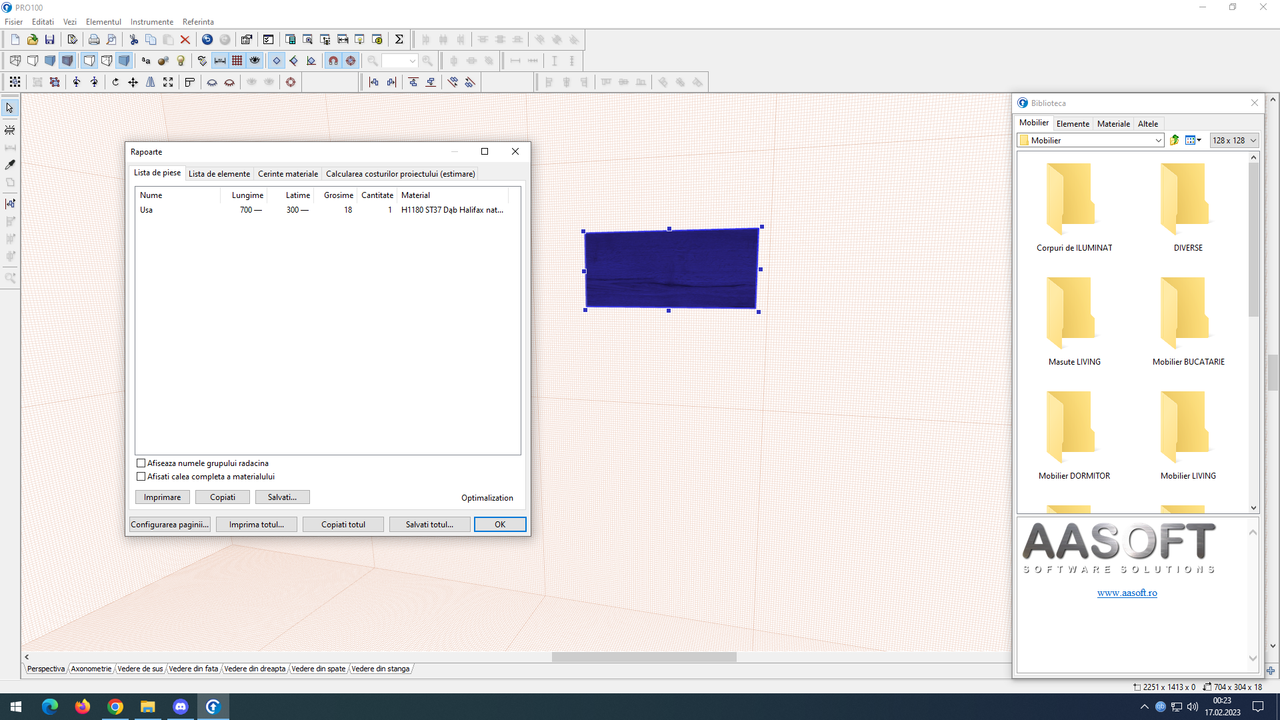Image resolution: width=1280 pixels, height=720 pixels.
Task: Open a project with the folder icon
Action: (32, 40)
